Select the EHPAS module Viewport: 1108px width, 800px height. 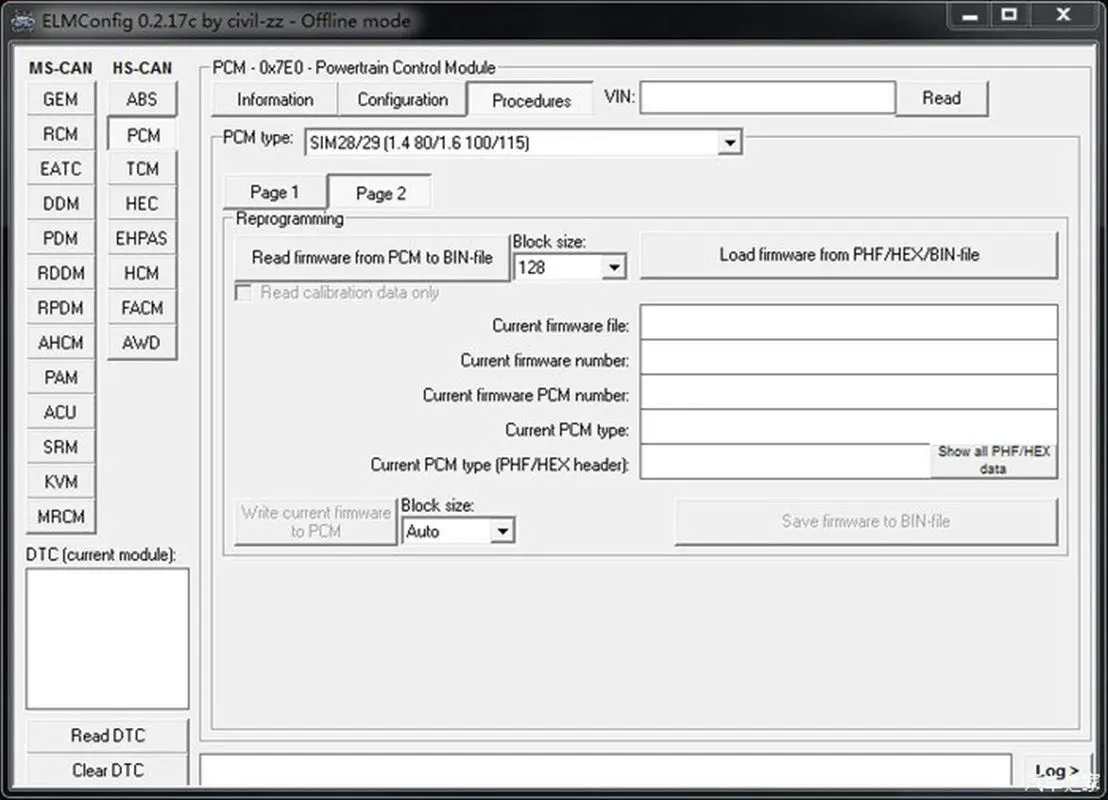tap(142, 238)
